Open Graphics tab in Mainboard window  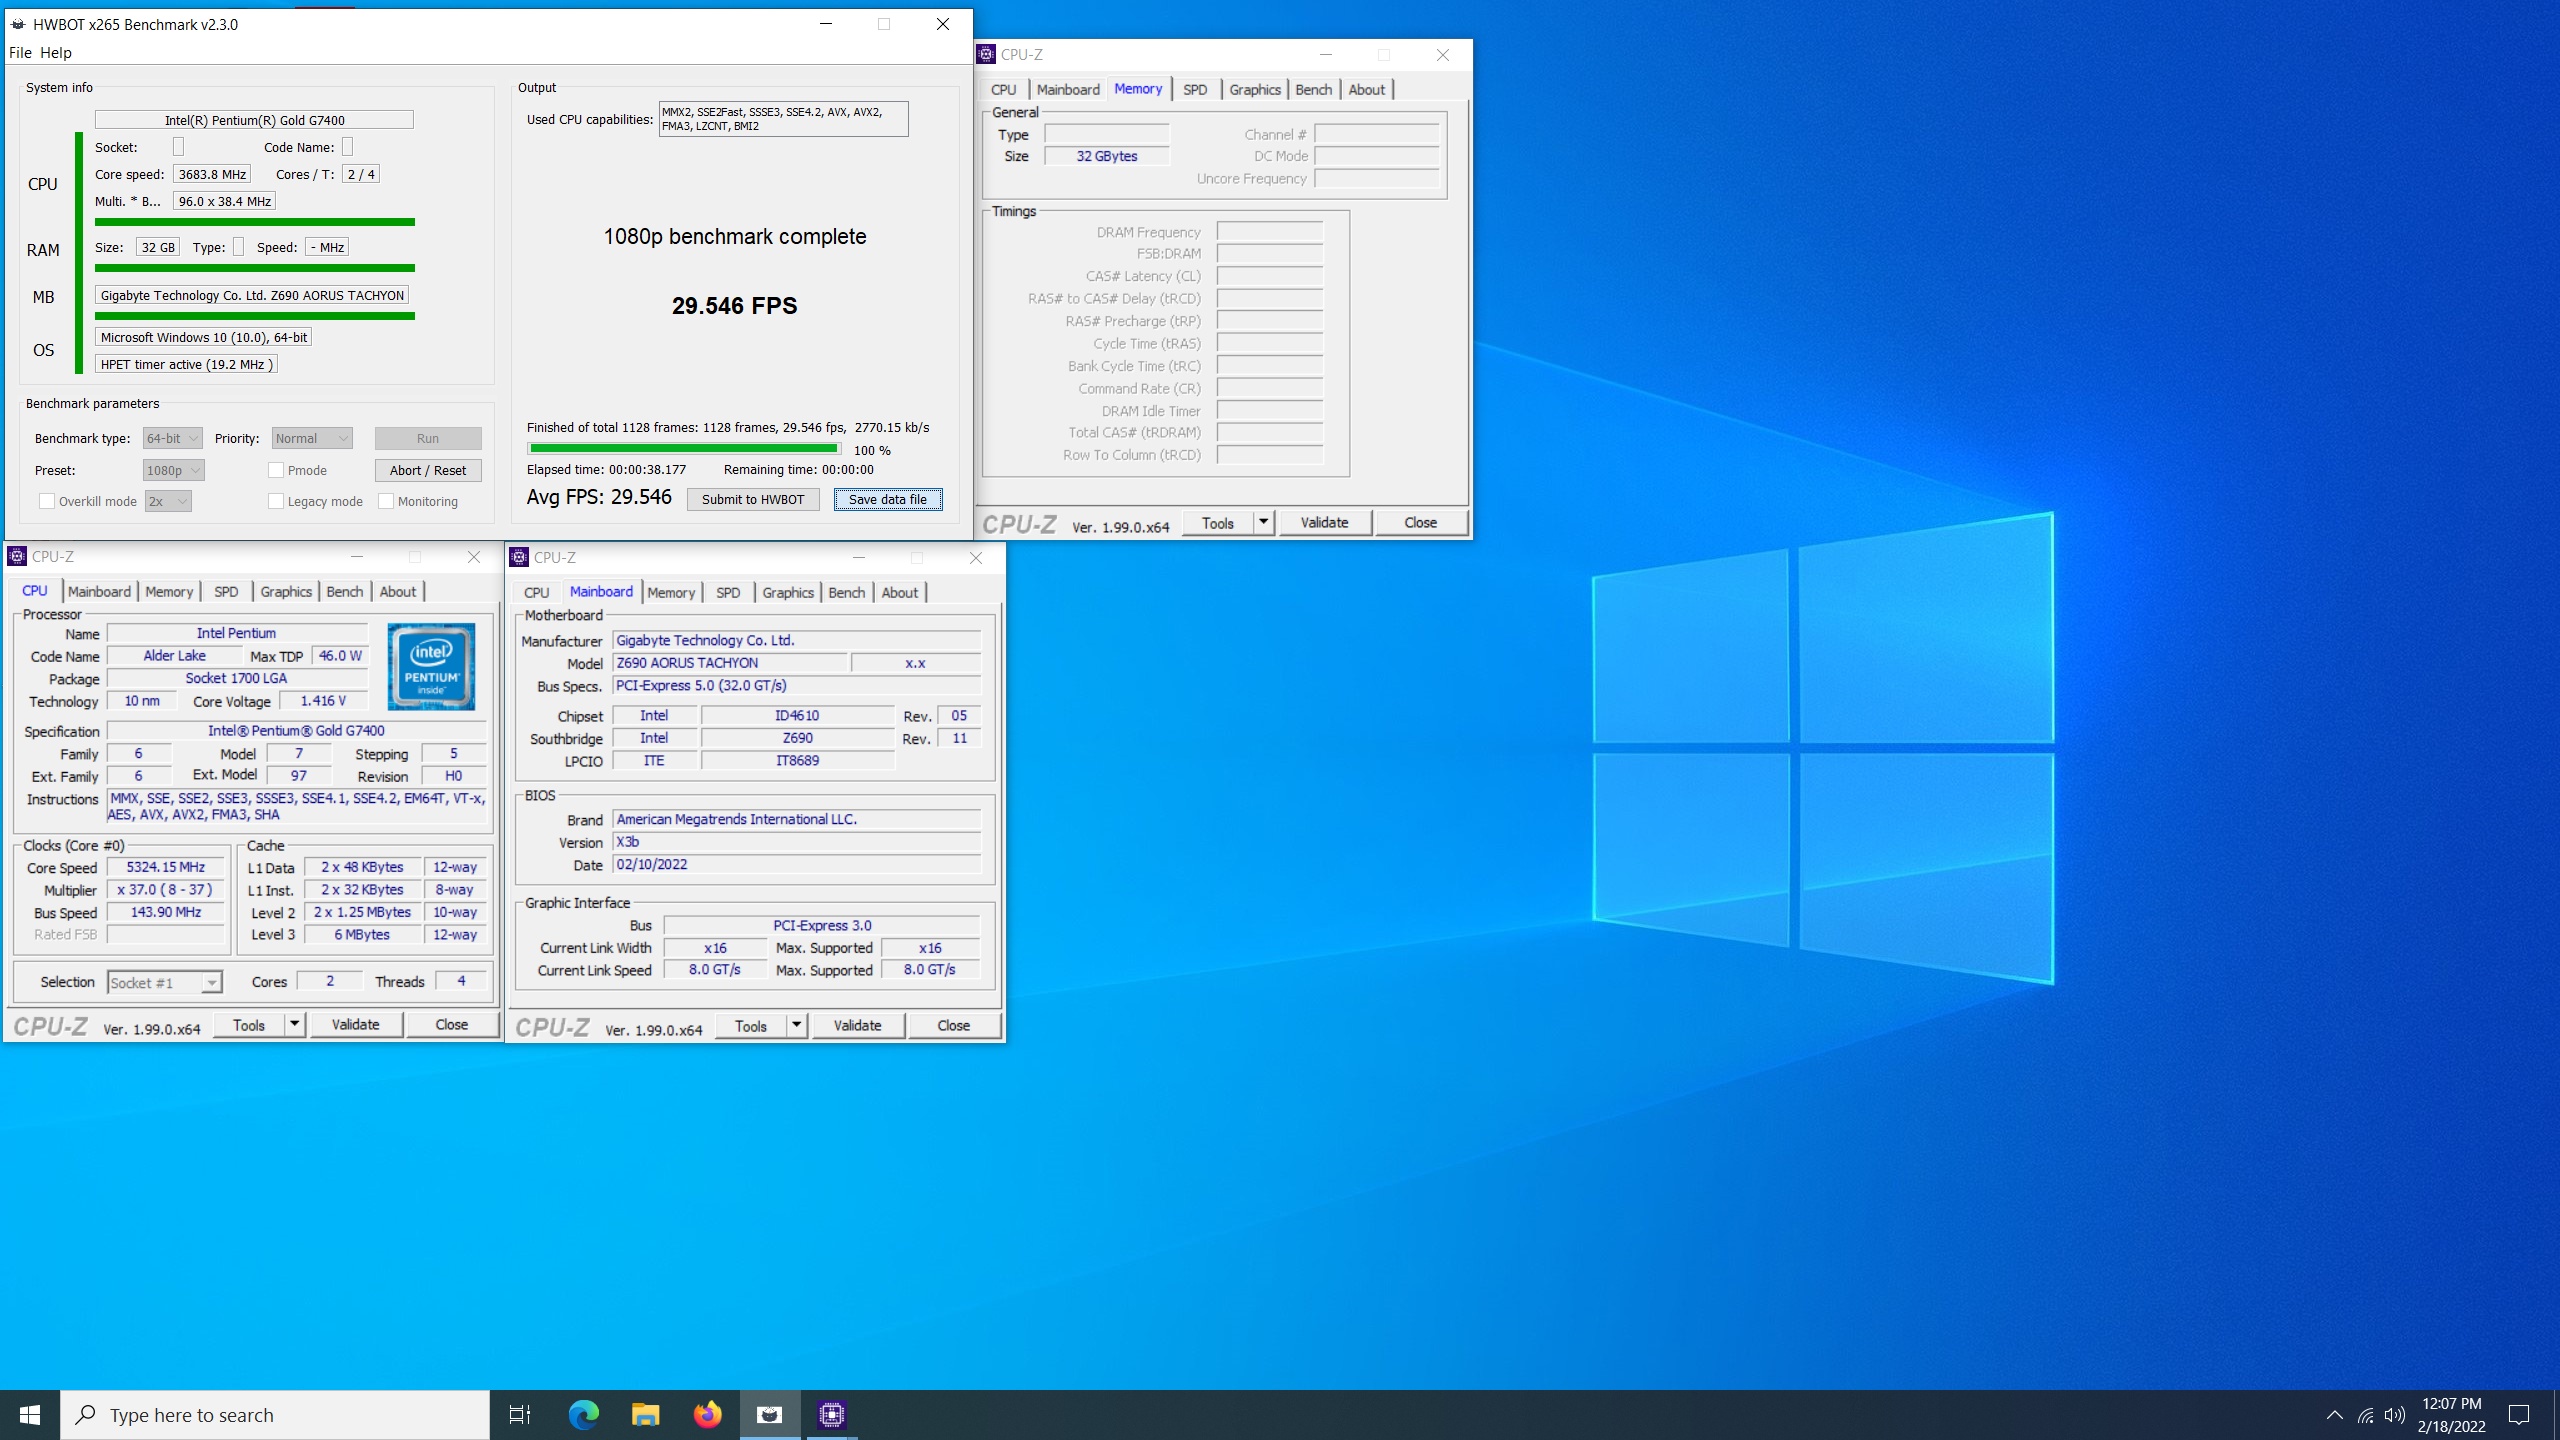[x=788, y=592]
